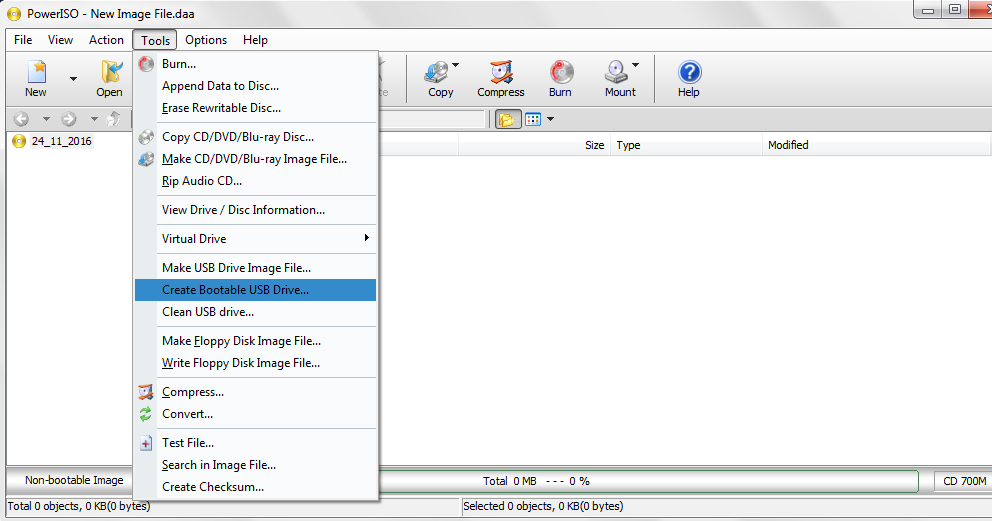Open the Options menu
The width and height of the screenshot is (992, 521).
[x=206, y=40]
